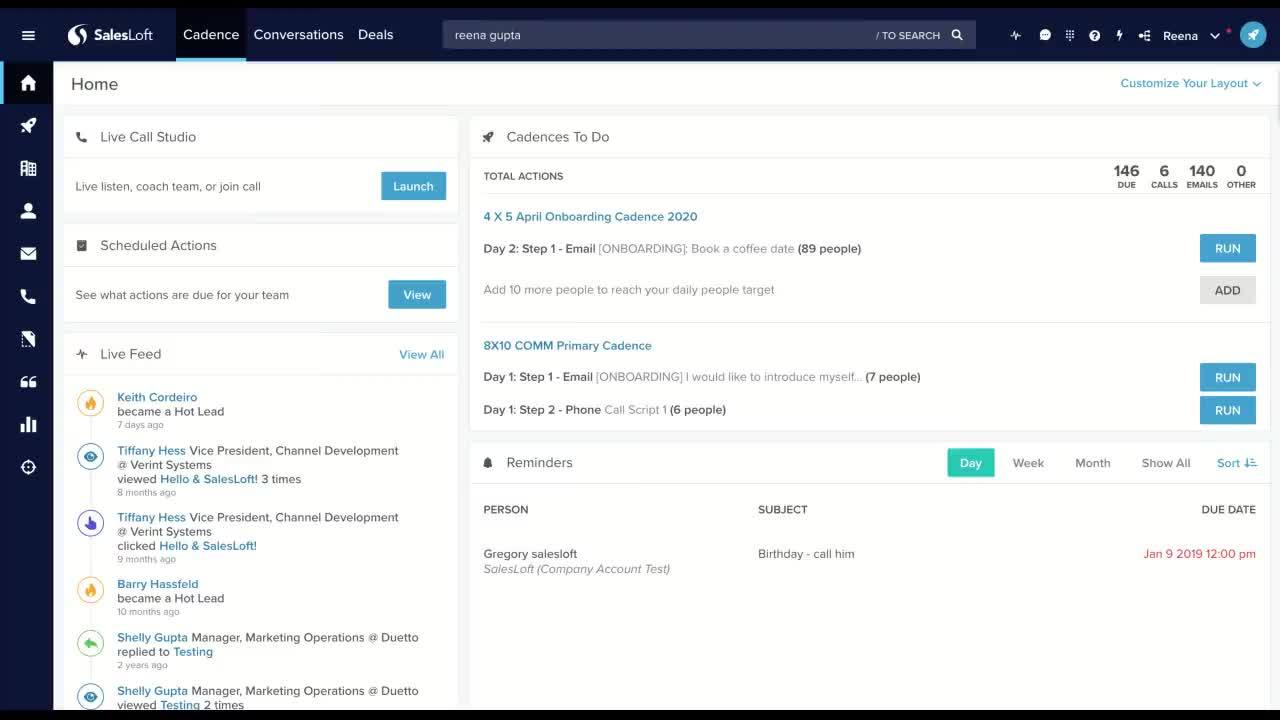Run Day 1 Step 1 Email action

coord(1228,377)
